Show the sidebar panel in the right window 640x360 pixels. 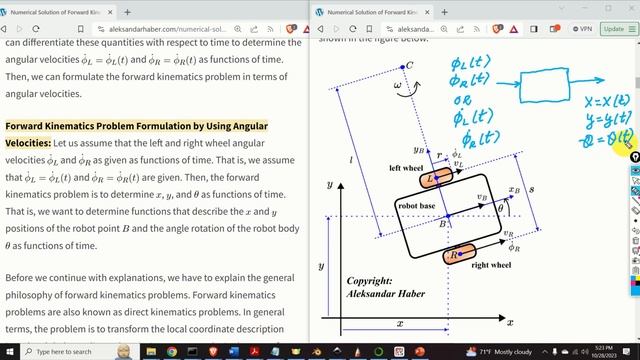(x=534, y=29)
